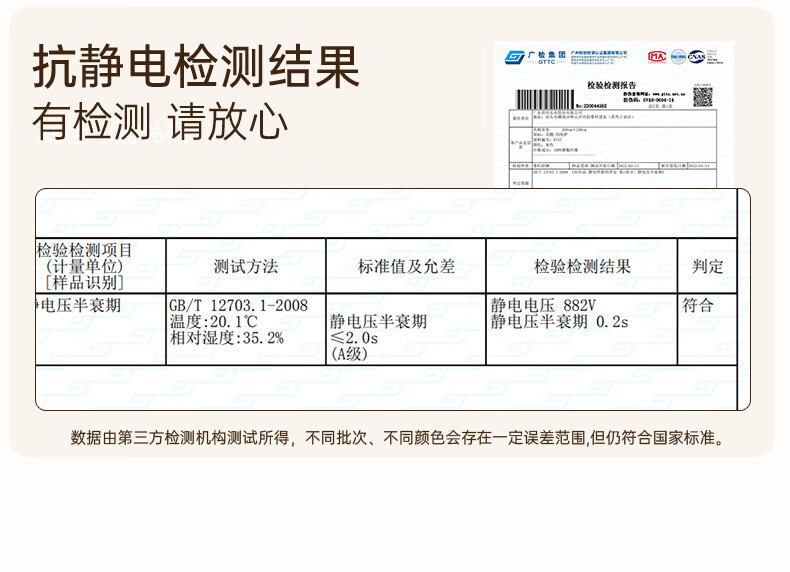Open the 检验检测报告 document thumbnail title
790x572 pixels.
(x=611, y=85)
